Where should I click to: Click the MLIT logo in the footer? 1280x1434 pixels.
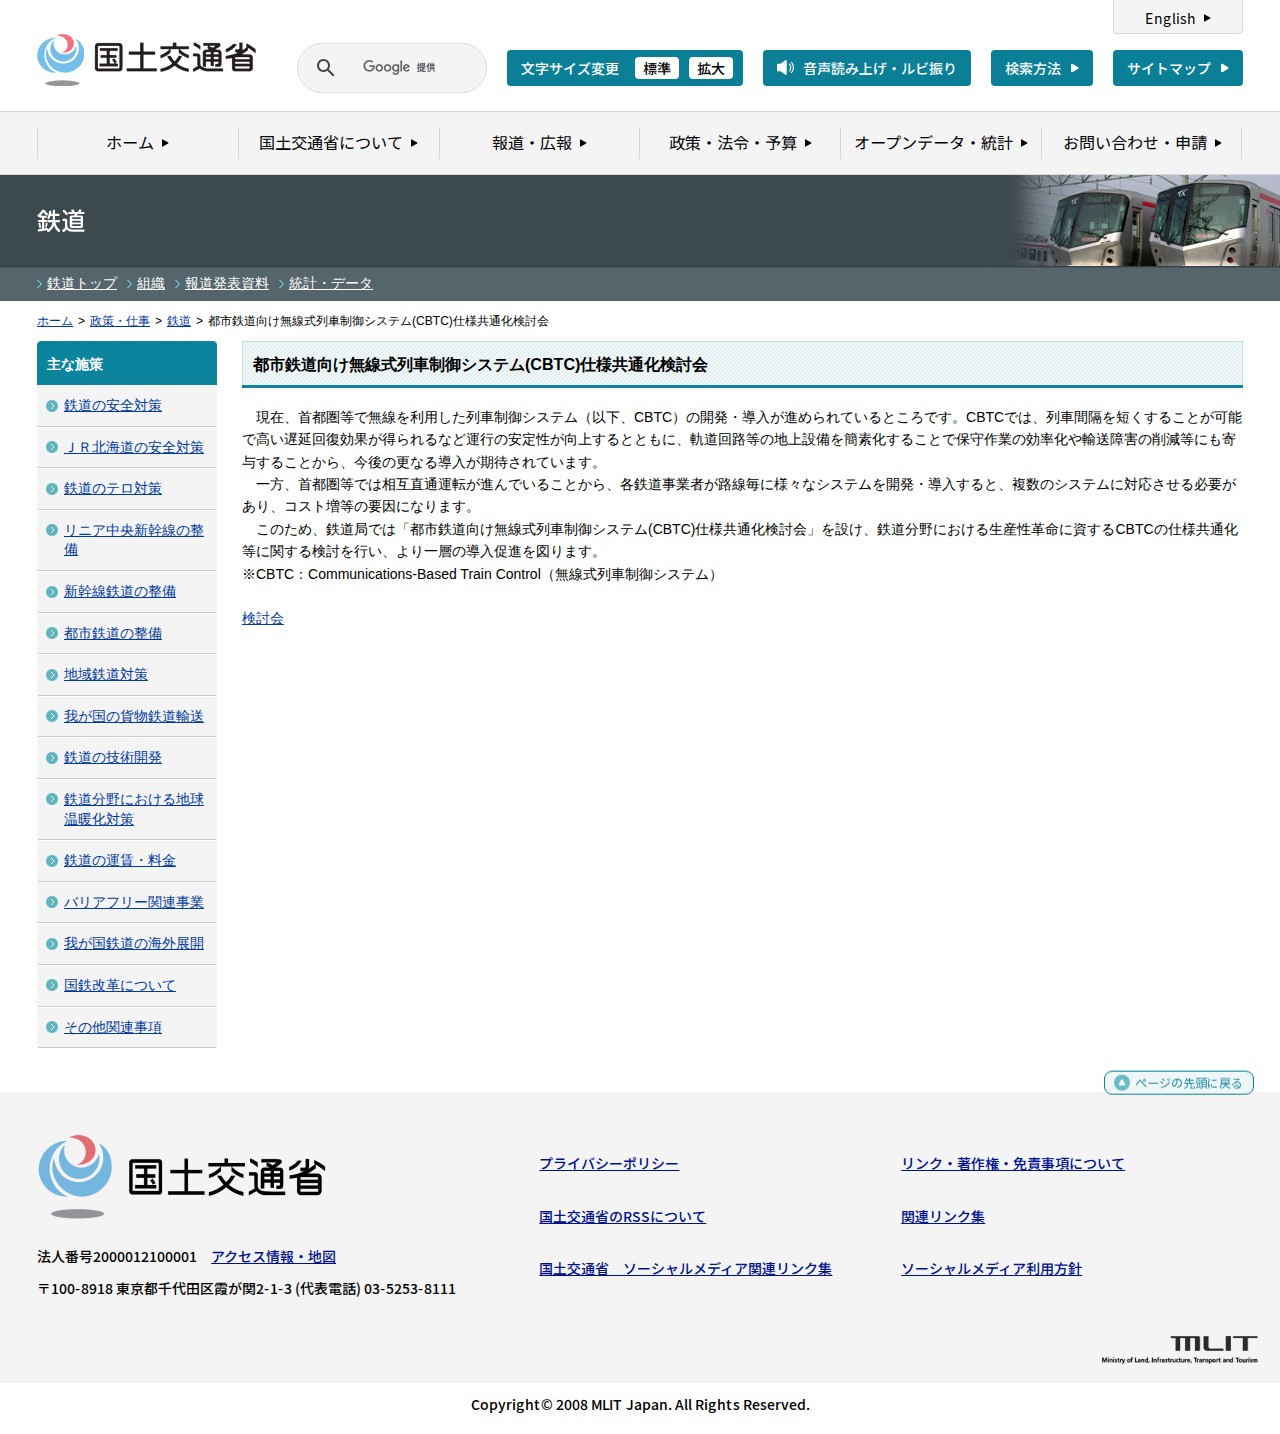182,1176
